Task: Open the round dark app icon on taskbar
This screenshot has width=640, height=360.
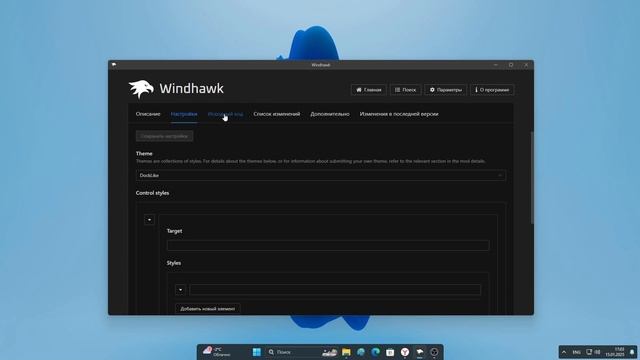Action: tap(434, 352)
